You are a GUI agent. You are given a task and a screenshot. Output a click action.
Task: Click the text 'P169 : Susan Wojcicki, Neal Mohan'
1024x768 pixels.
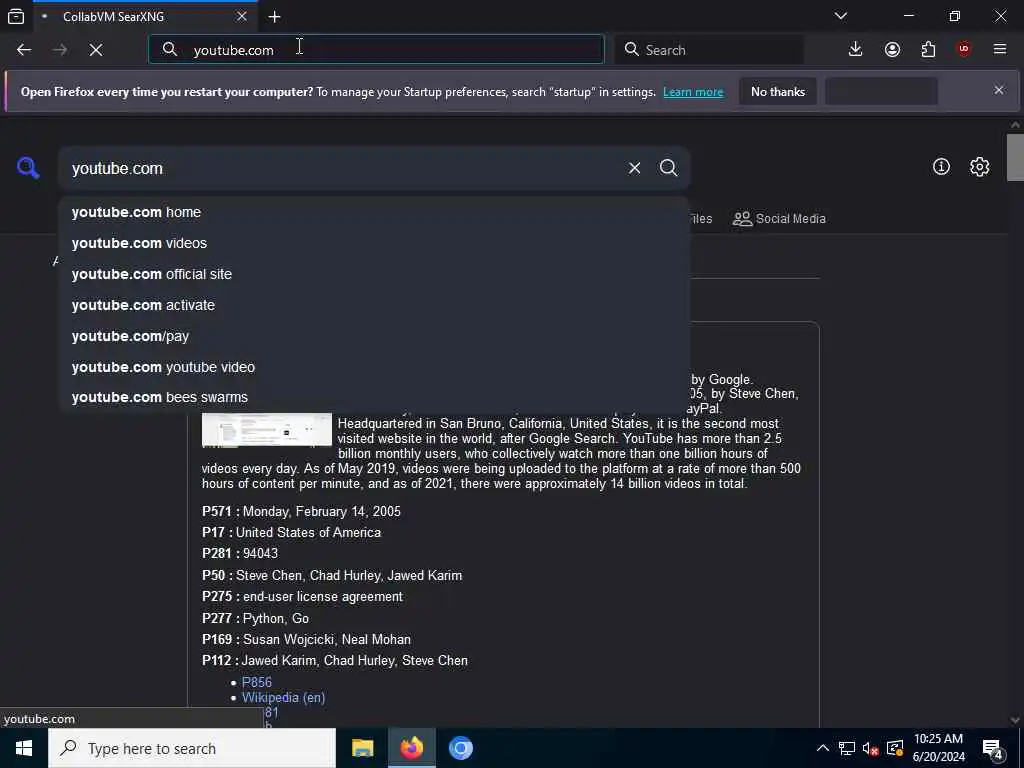coord(306,639)
